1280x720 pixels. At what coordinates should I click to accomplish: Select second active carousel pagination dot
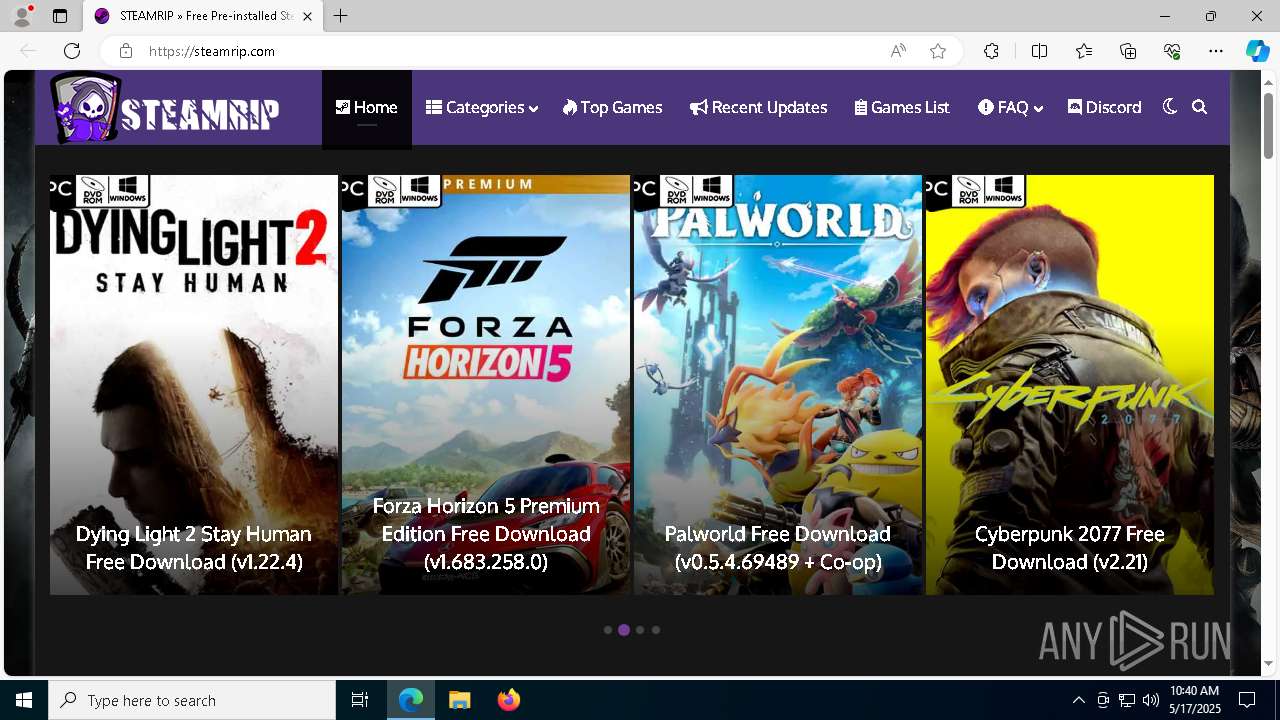tap(624, 630)
